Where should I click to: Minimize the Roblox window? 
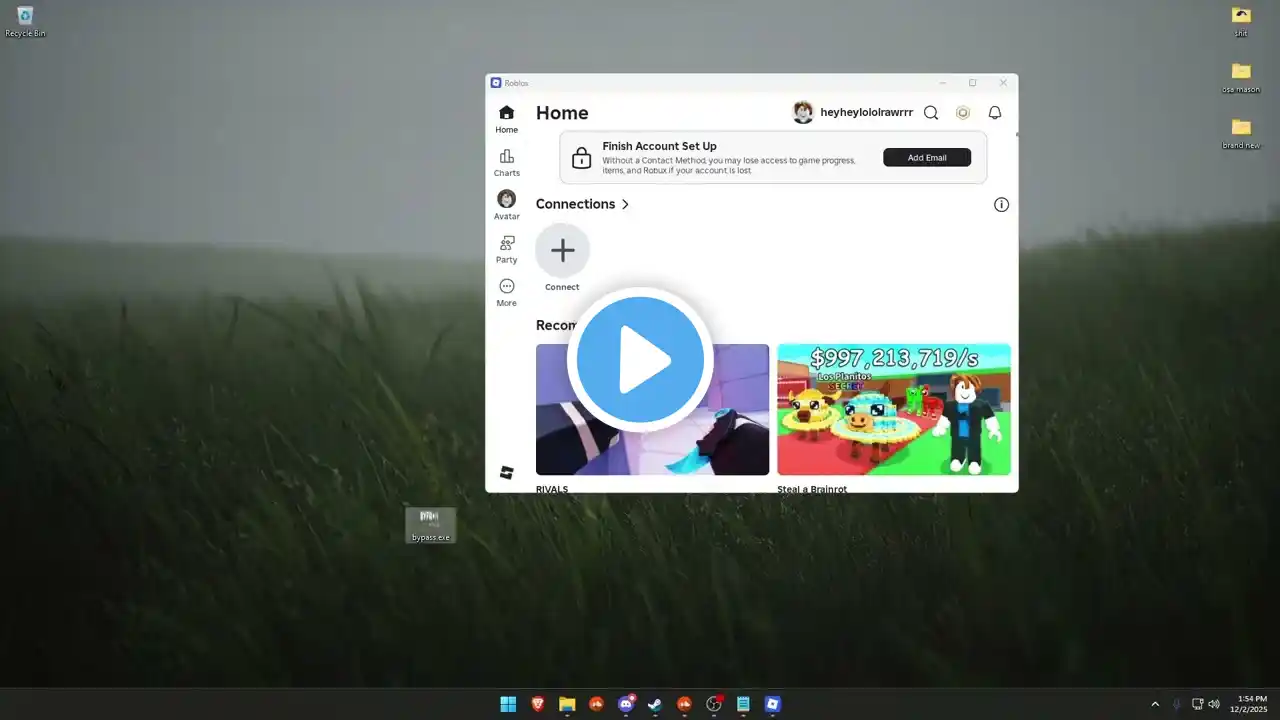(942, 83)
